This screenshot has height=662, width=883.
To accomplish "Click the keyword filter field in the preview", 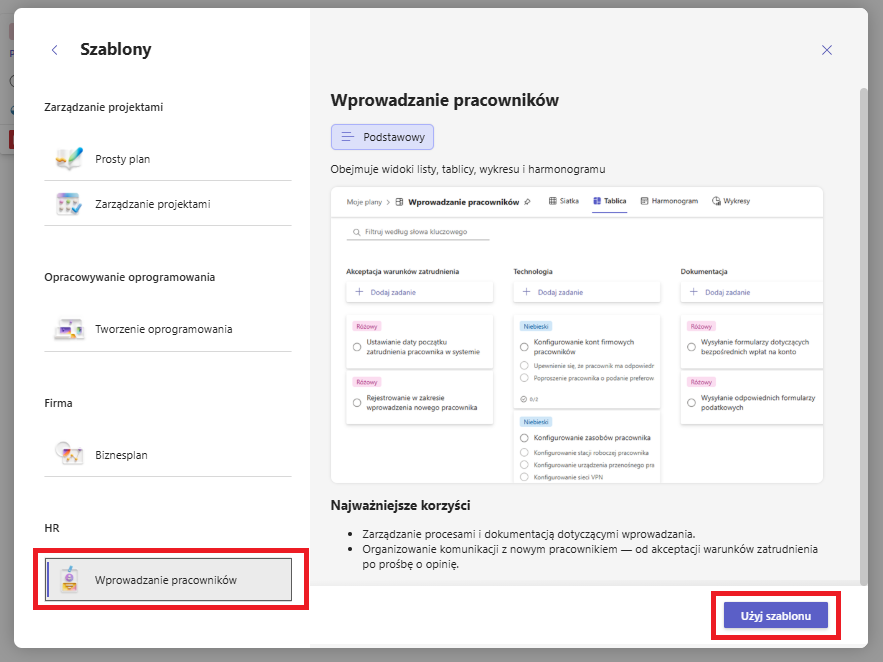I will pos(418,232).
